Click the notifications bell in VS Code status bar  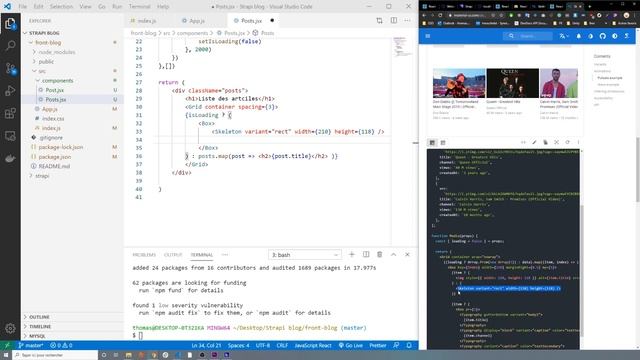409,345
